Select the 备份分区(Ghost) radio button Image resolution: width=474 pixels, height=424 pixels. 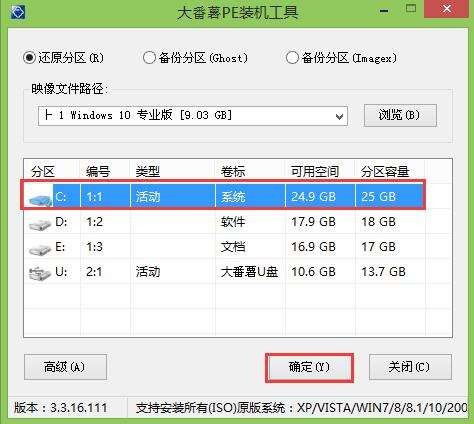pos(149,58)
